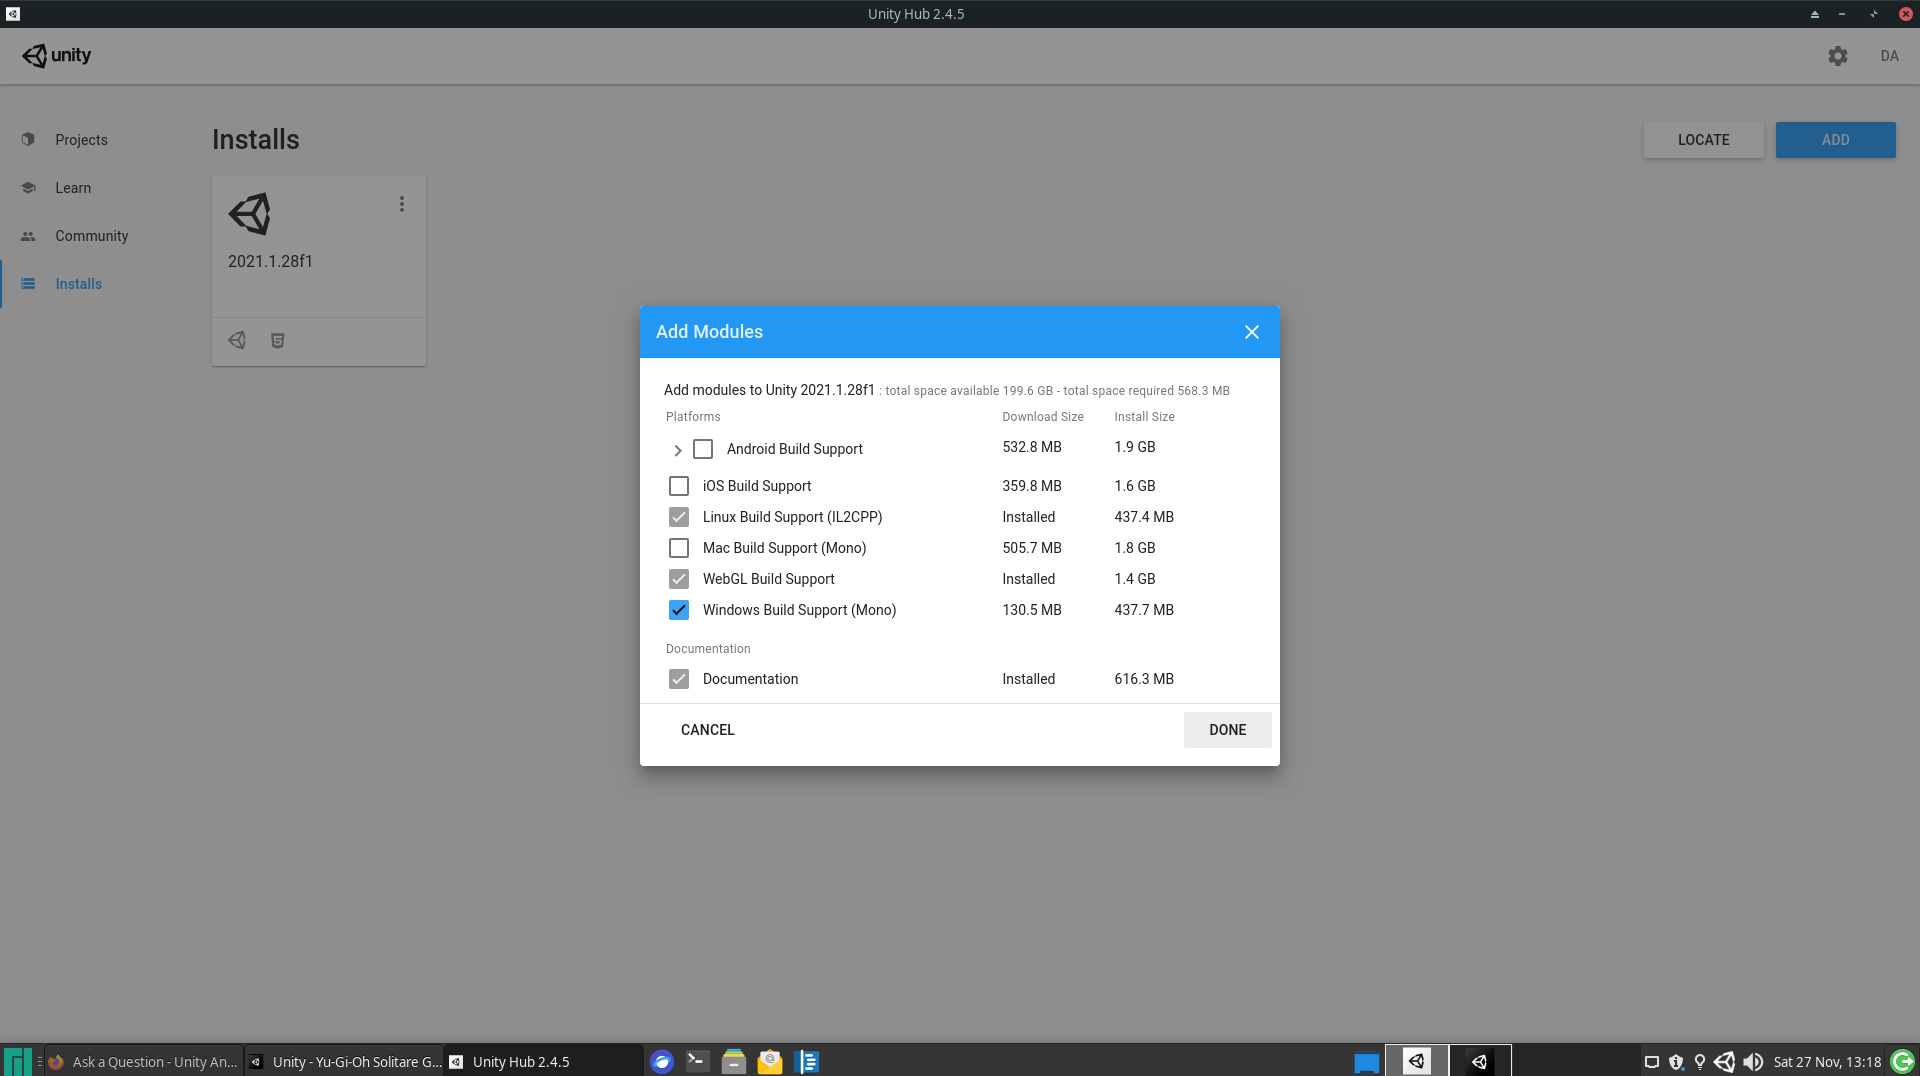Screen dimensions: 1920x1076
Task: Click the clock Sat 27 Nov 13:18
Action: tap(1827, 1062)
